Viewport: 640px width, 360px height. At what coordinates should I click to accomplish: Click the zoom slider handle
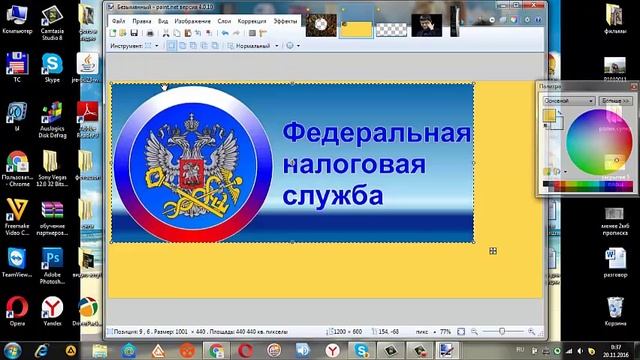click(502, 332)
